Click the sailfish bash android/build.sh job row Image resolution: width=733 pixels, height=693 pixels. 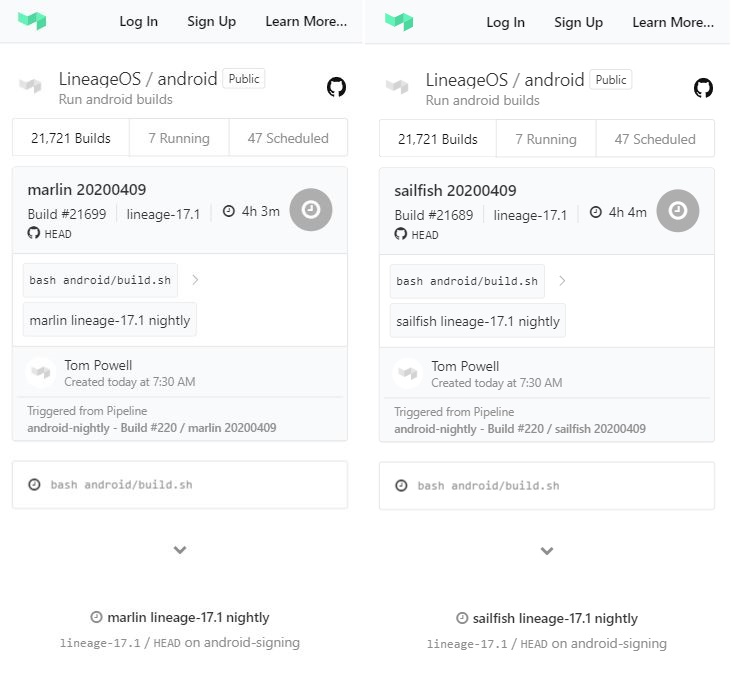[547, 485]
